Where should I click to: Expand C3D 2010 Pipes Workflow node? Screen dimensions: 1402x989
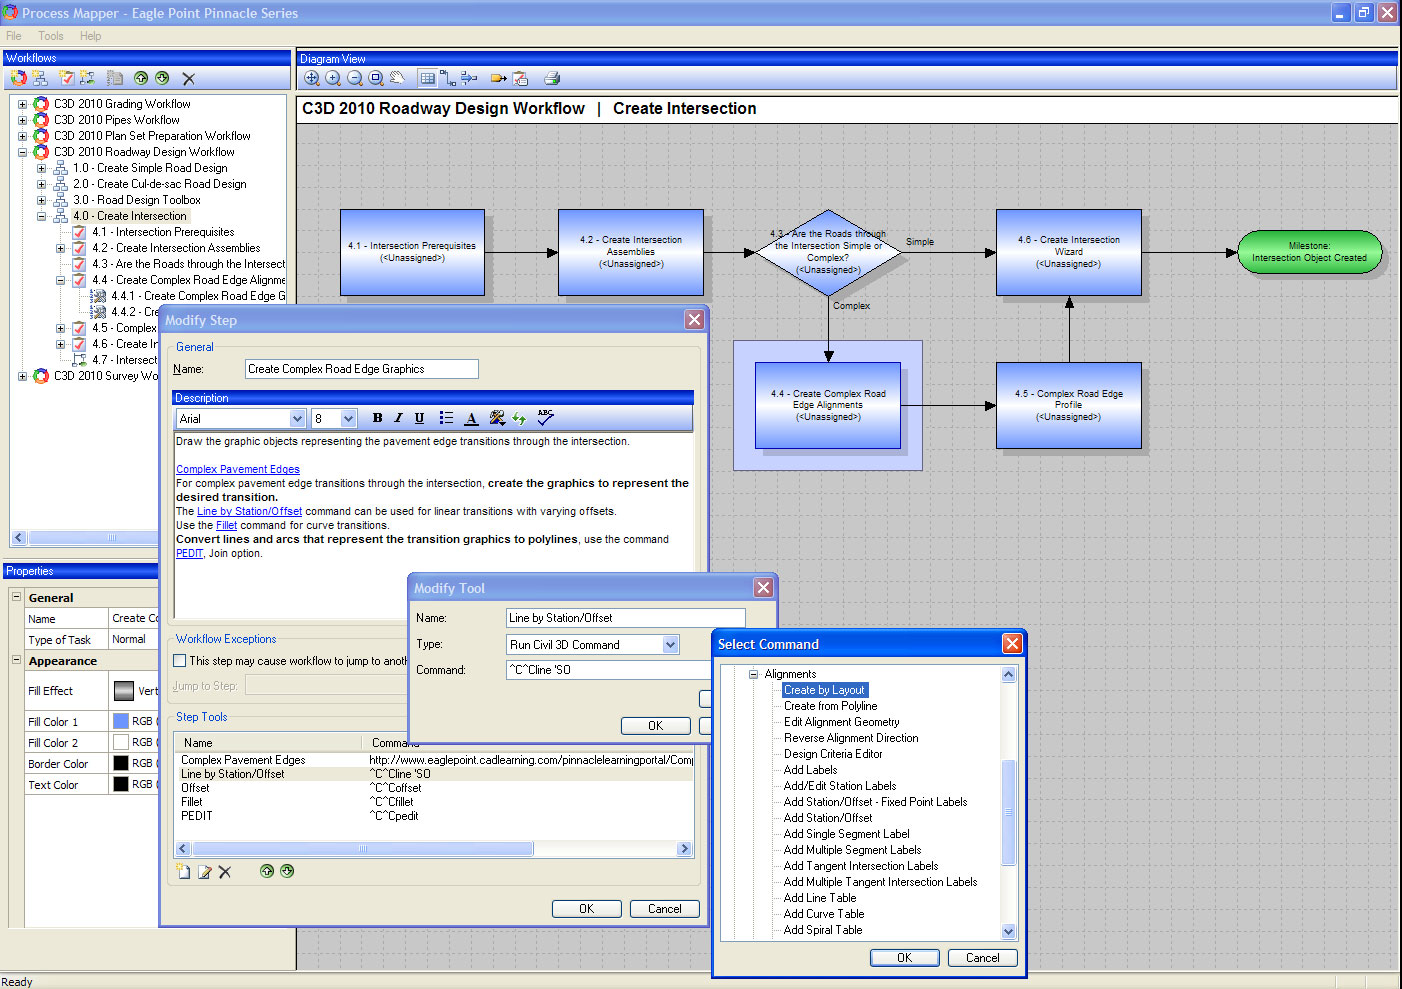(x=22, y=120)
